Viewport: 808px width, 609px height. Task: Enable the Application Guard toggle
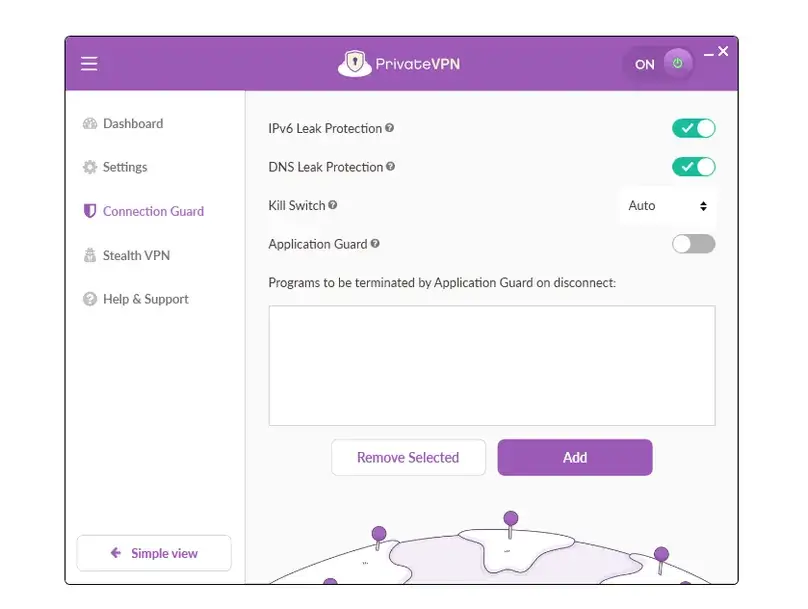tap(694, 244)
